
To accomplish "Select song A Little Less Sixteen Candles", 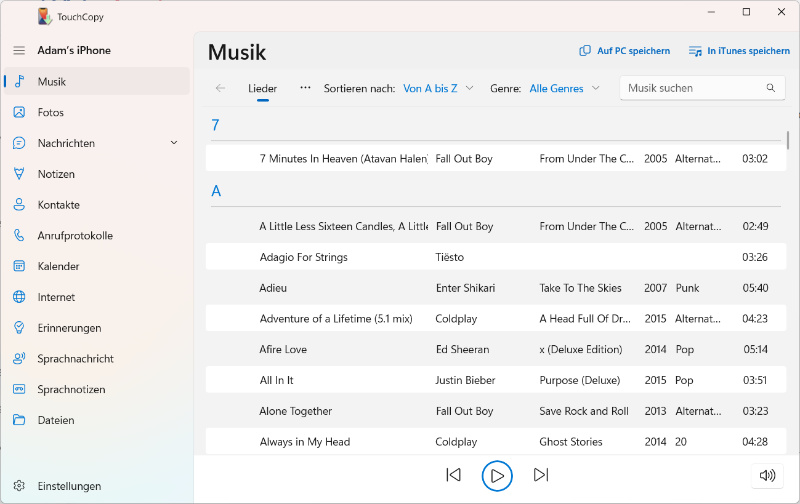I will 496,226.
